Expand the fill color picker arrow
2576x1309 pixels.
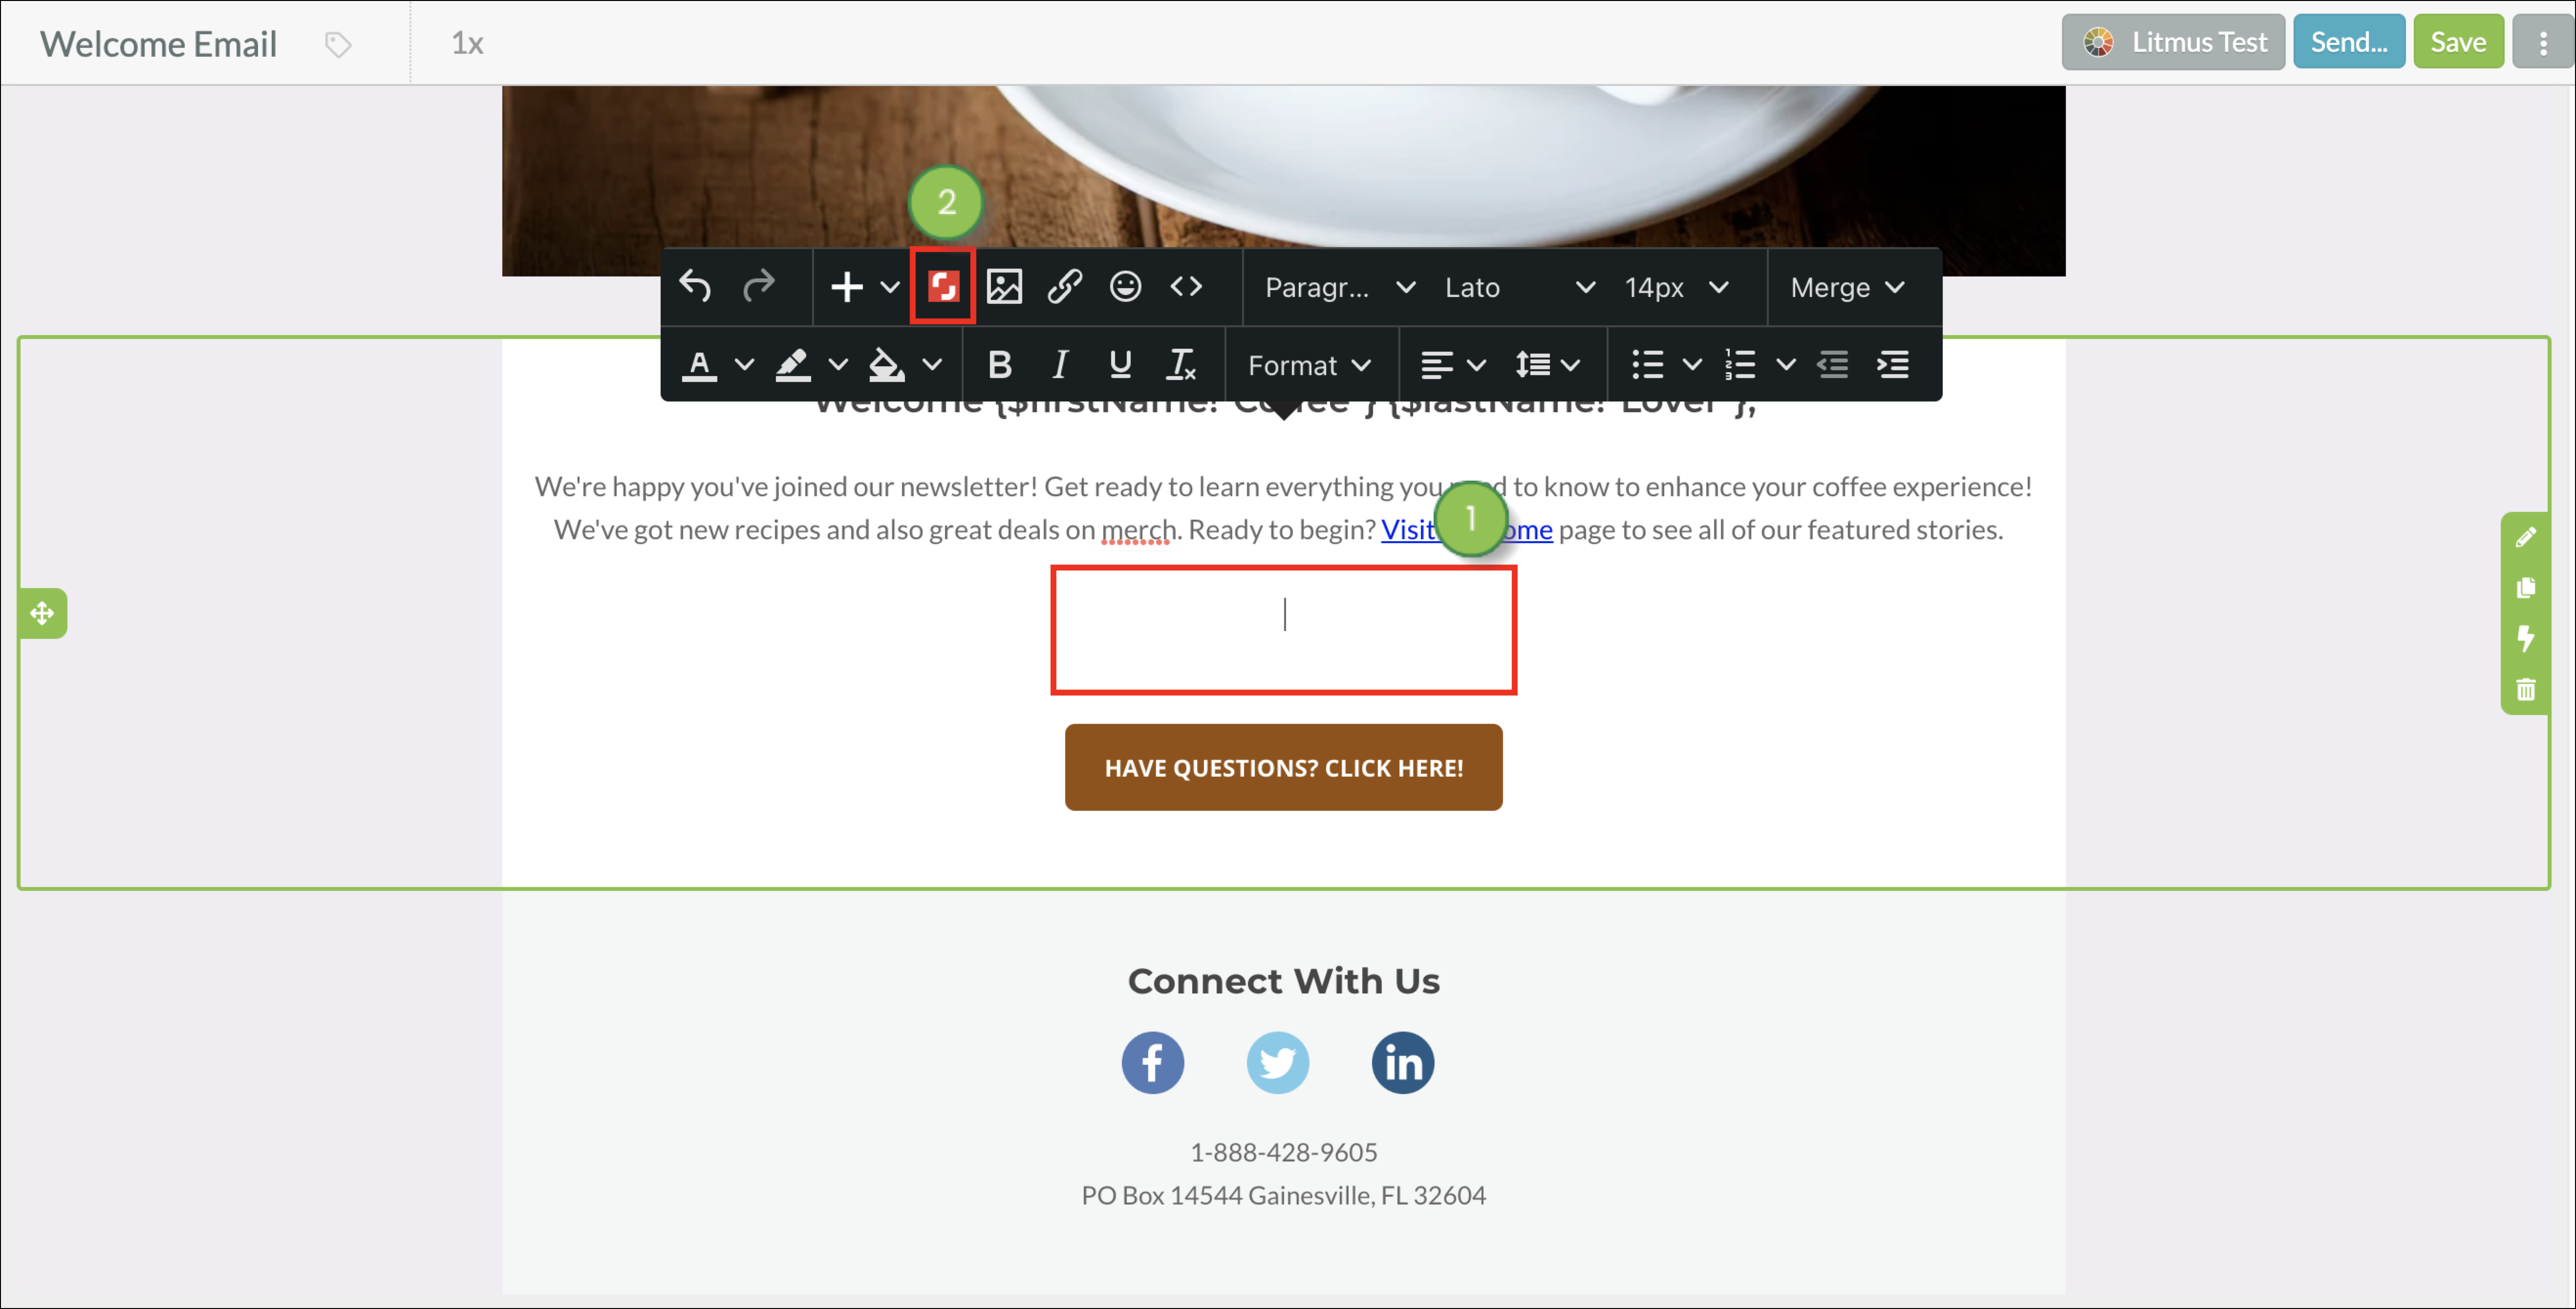coord(932,365)
